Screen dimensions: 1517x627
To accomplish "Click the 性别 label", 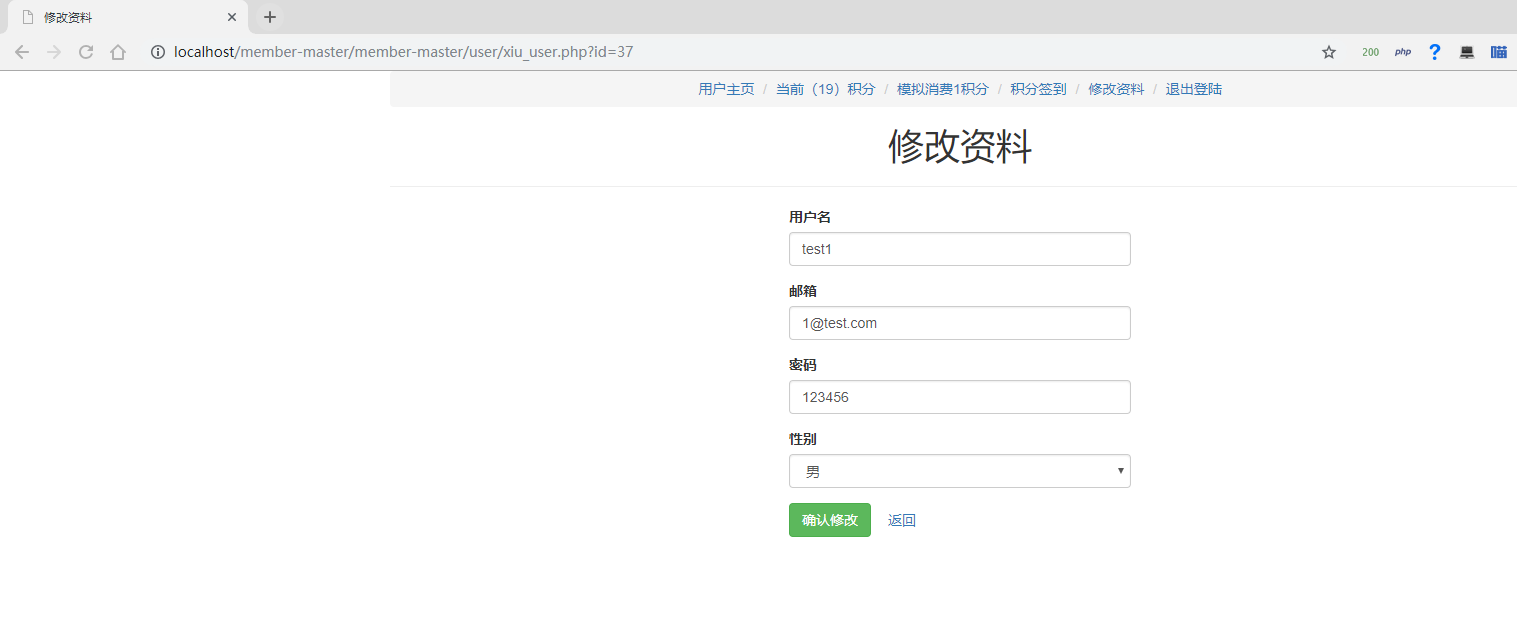I will coord(803,439).
